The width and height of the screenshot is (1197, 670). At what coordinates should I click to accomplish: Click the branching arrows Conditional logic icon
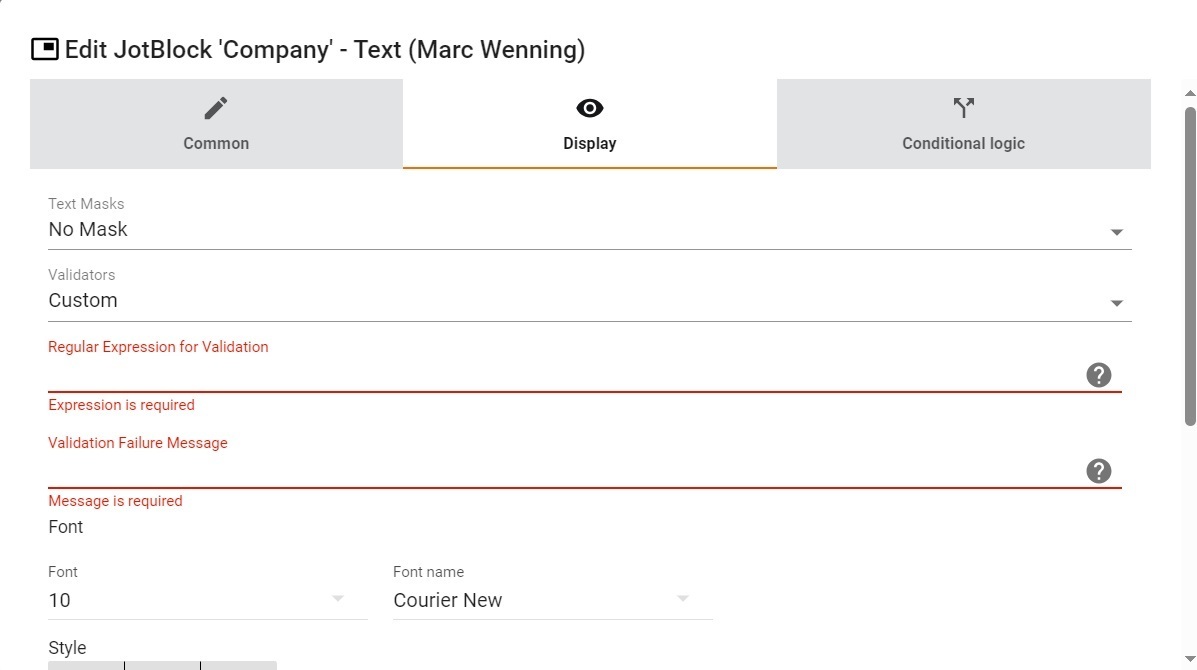click(963, 108)
